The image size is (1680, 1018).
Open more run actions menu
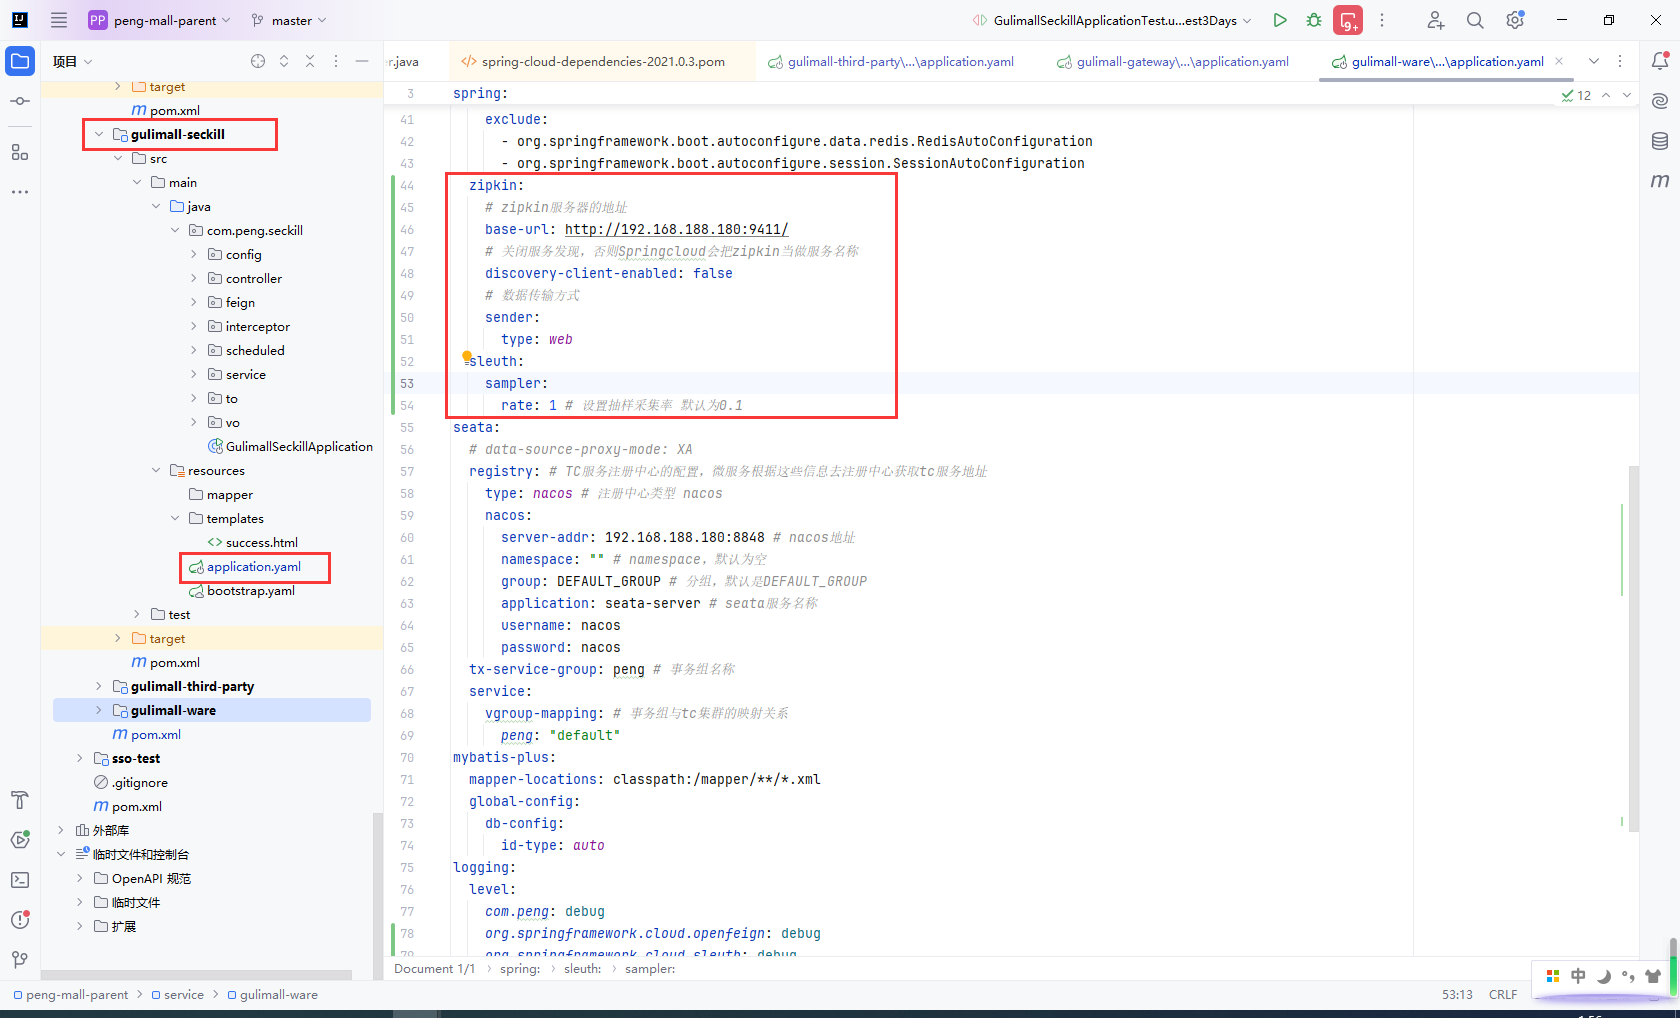[1382, 20]
